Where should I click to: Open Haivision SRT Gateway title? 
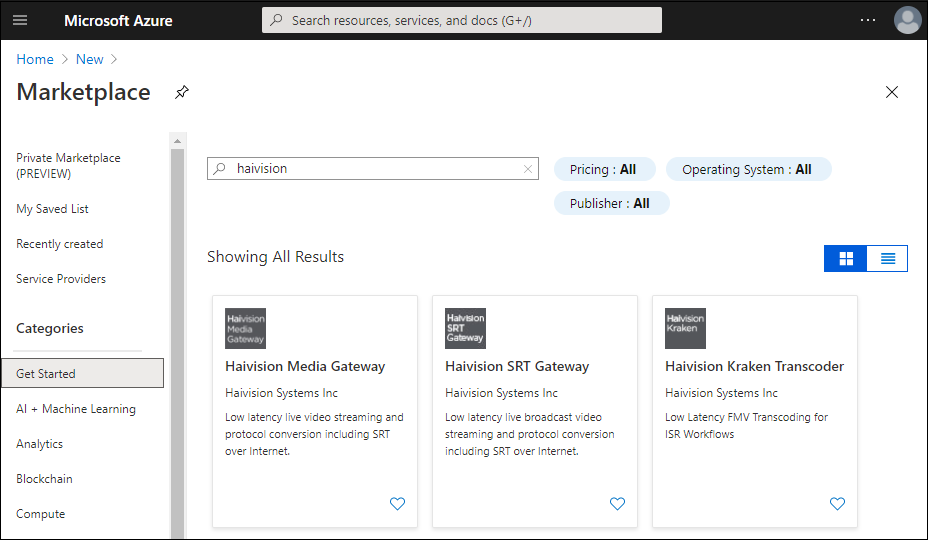tap(517, 366)
